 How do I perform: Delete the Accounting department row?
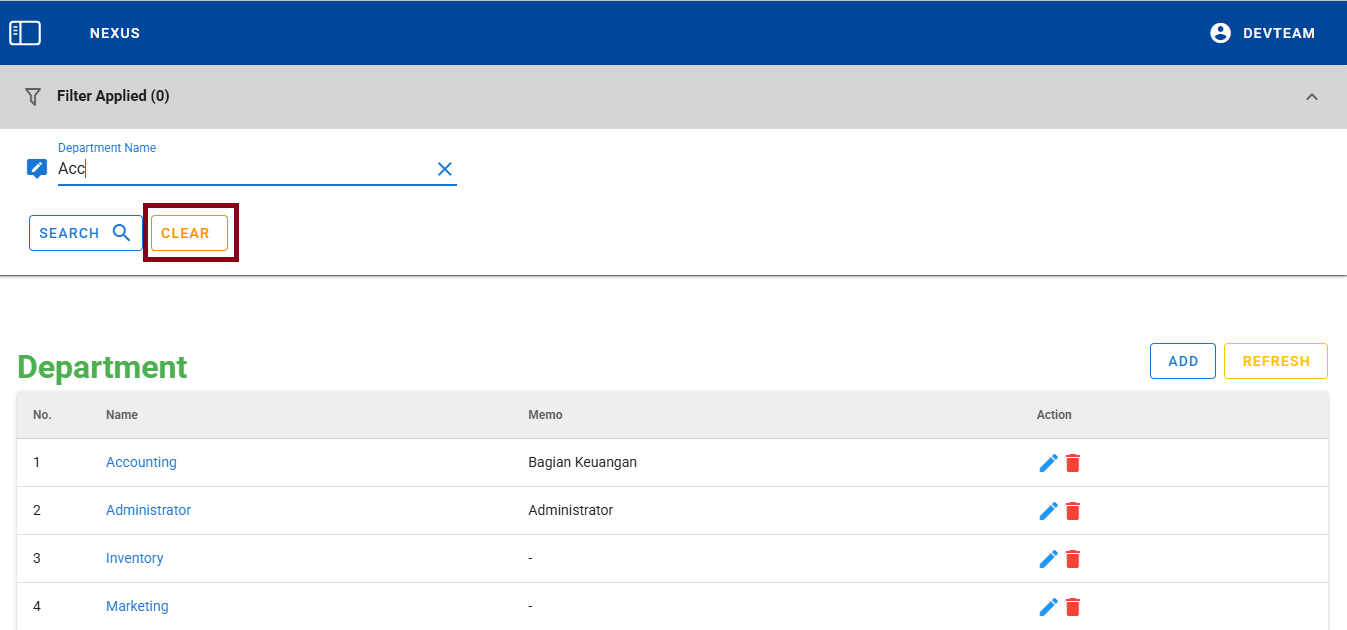click(1073, 463)
